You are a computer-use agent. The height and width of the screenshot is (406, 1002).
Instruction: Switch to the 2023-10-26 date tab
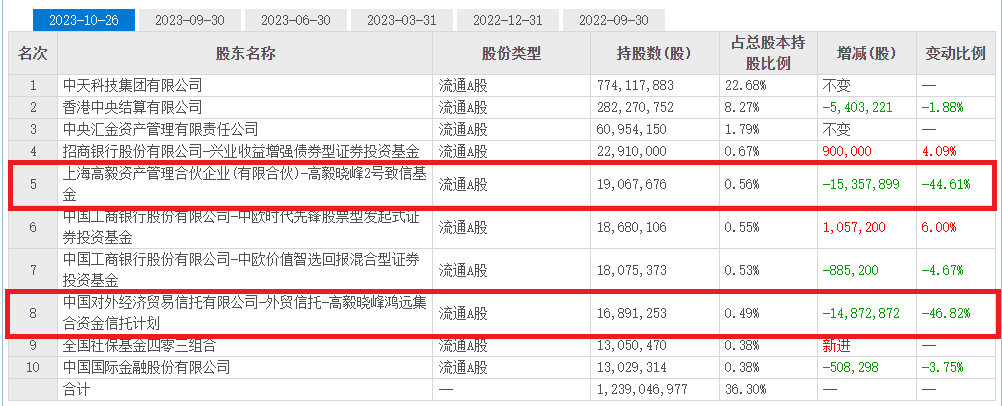84,20
